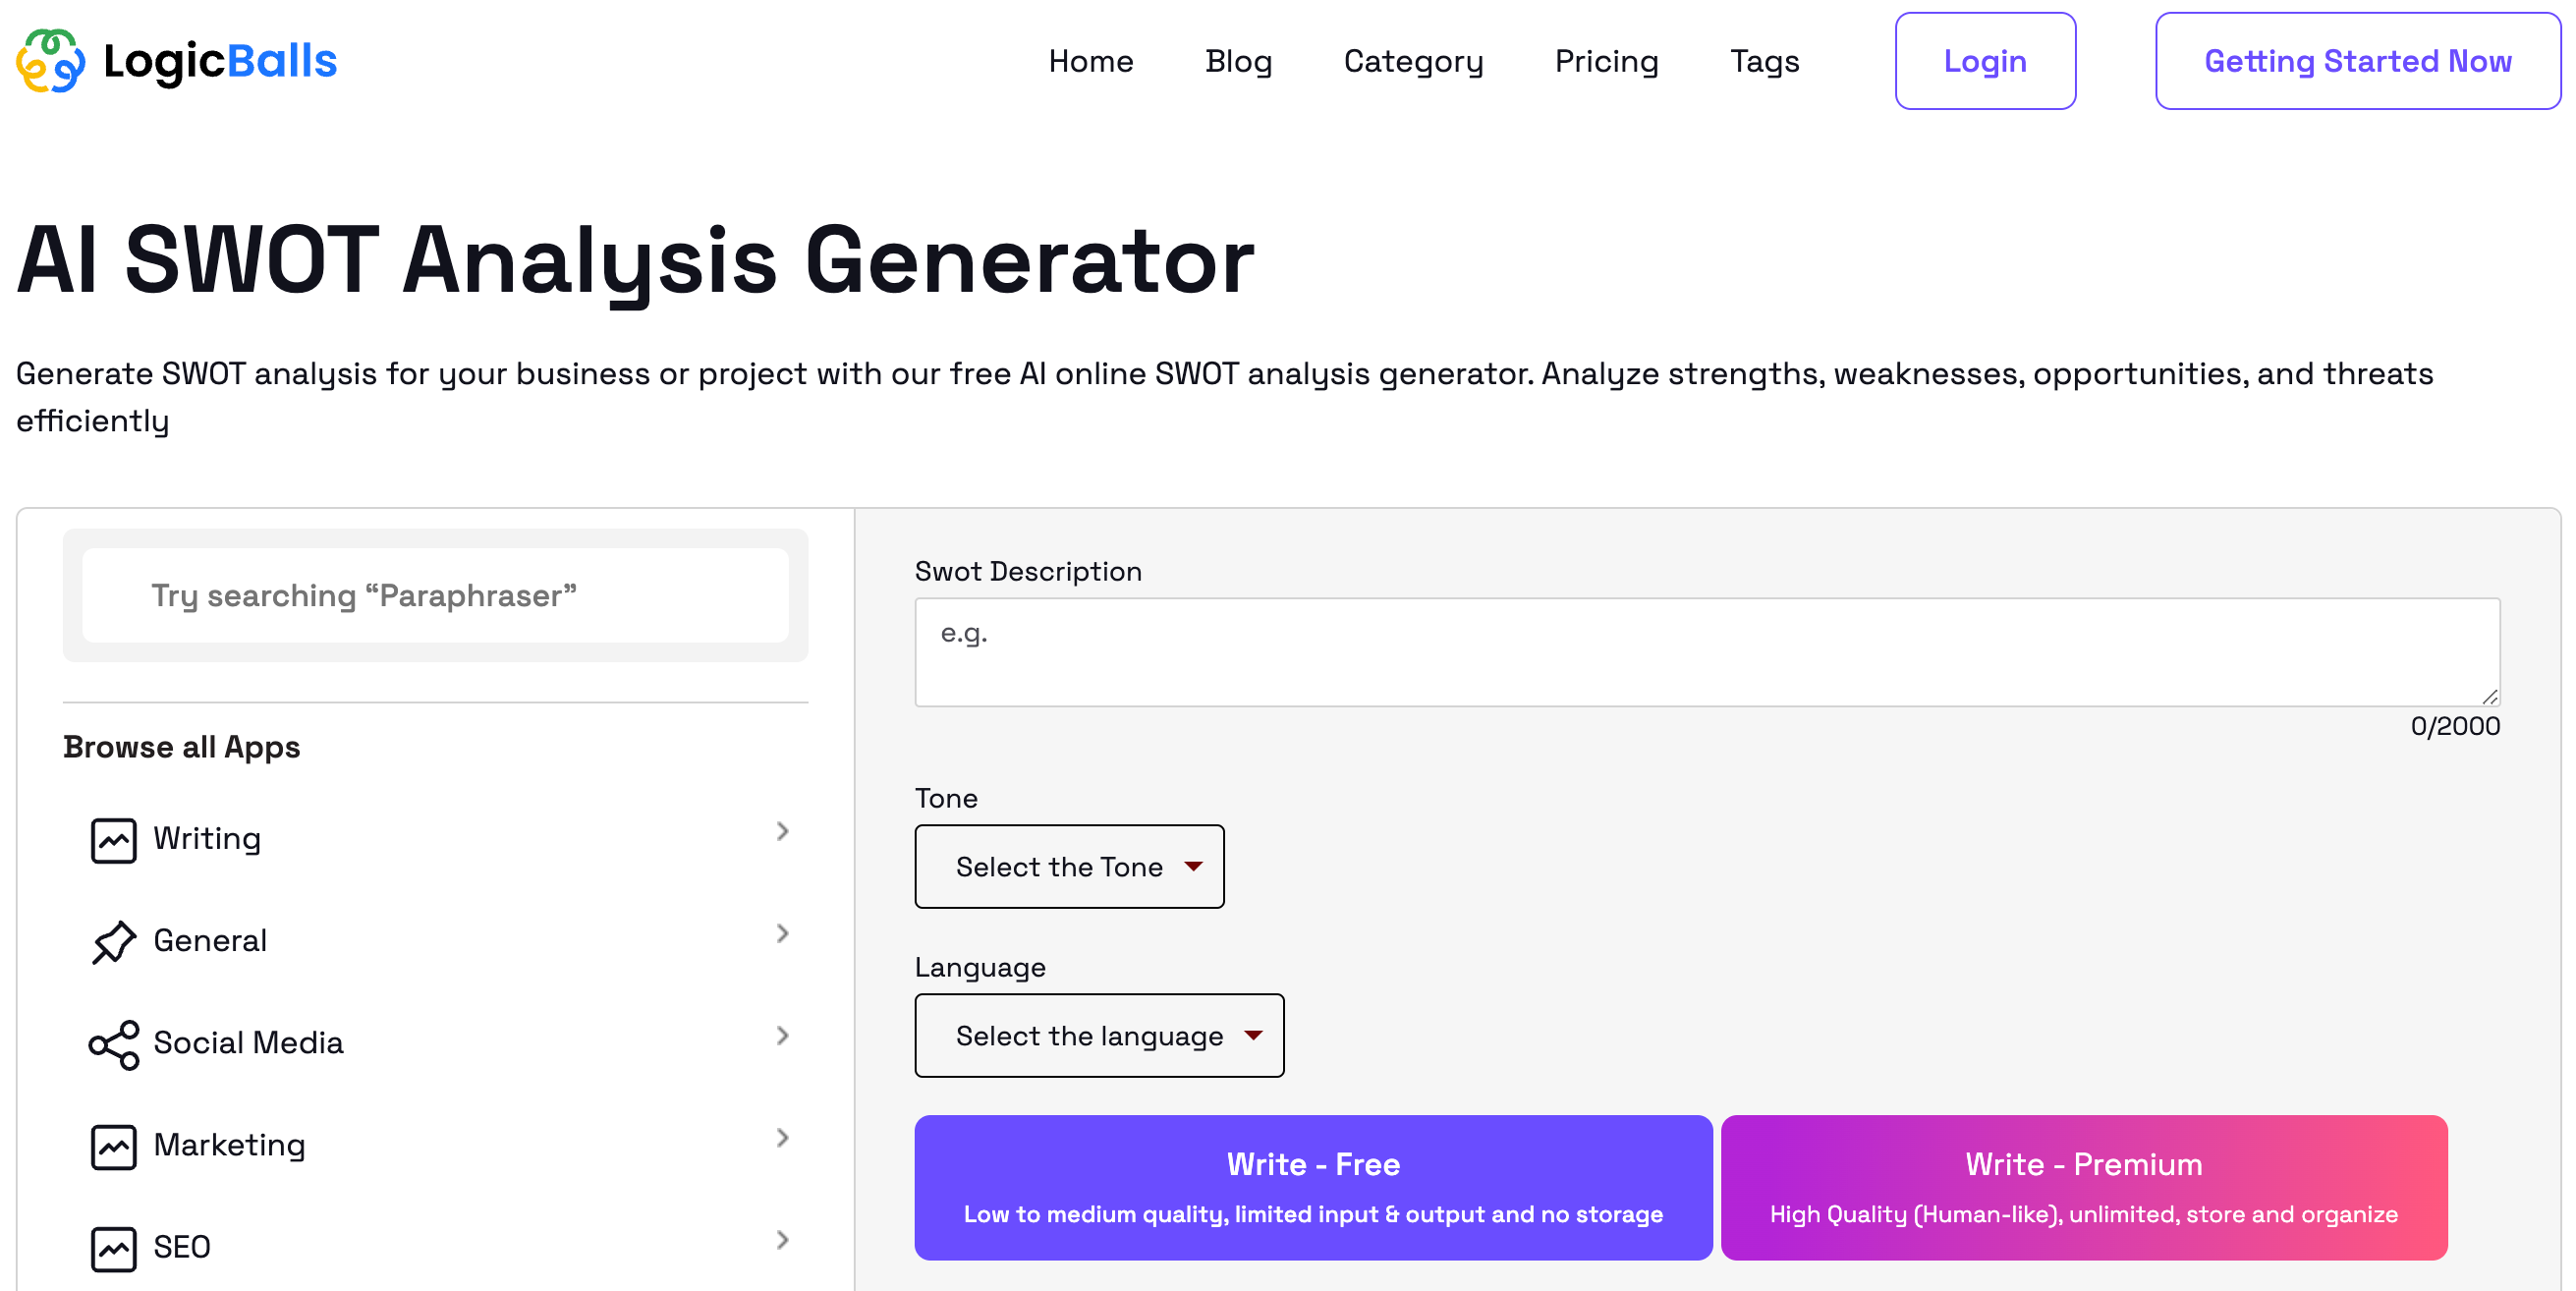The height and width of the screenshot is (1291, 2576).
Task: Click the Social Media share icon
Action: [114, 1044]
